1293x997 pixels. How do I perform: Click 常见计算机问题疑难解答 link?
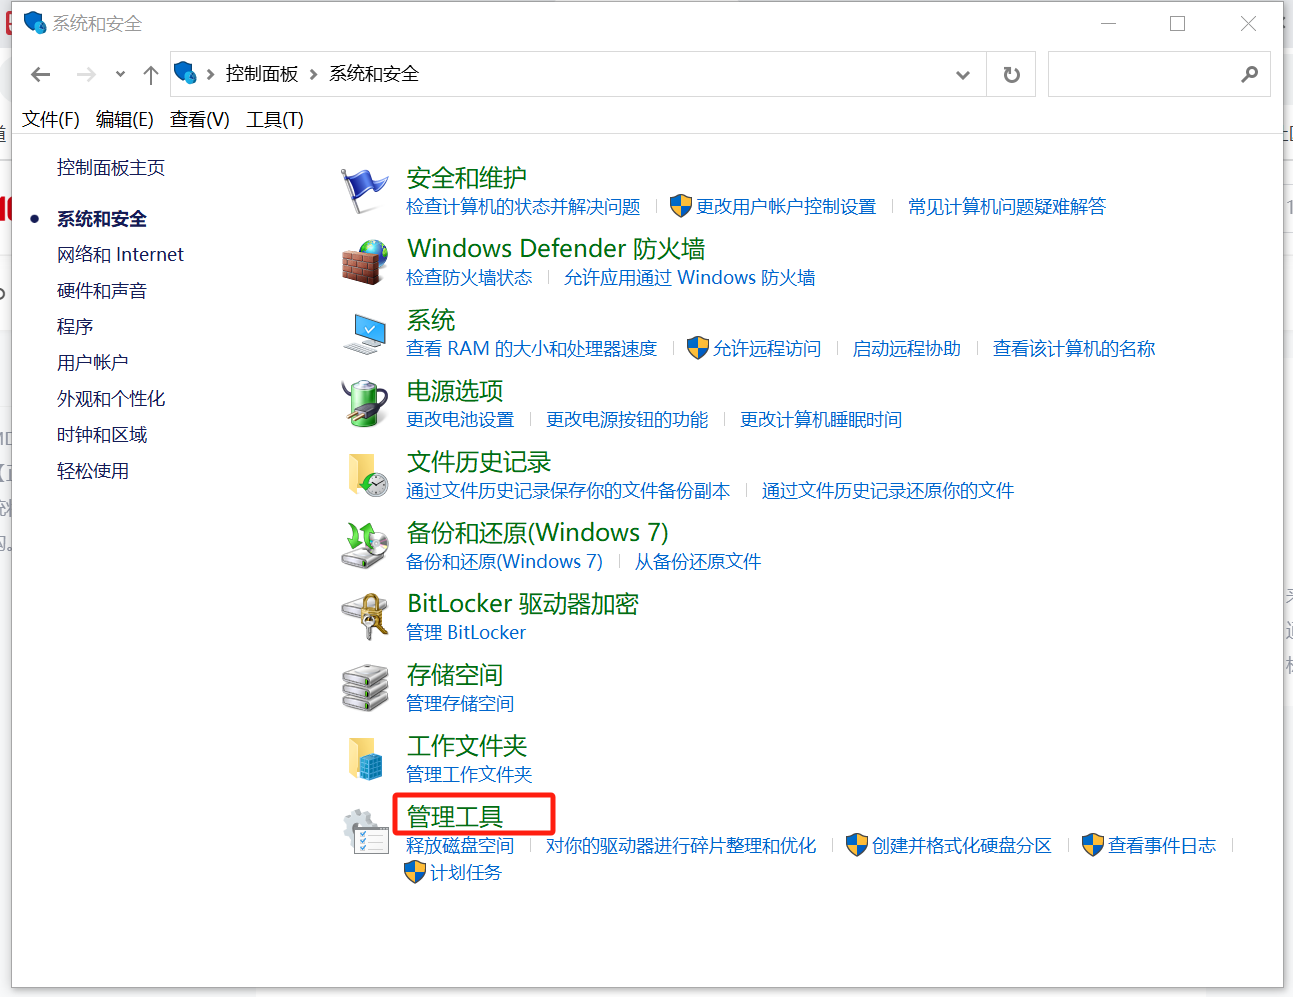click(x=1007, y=207)
